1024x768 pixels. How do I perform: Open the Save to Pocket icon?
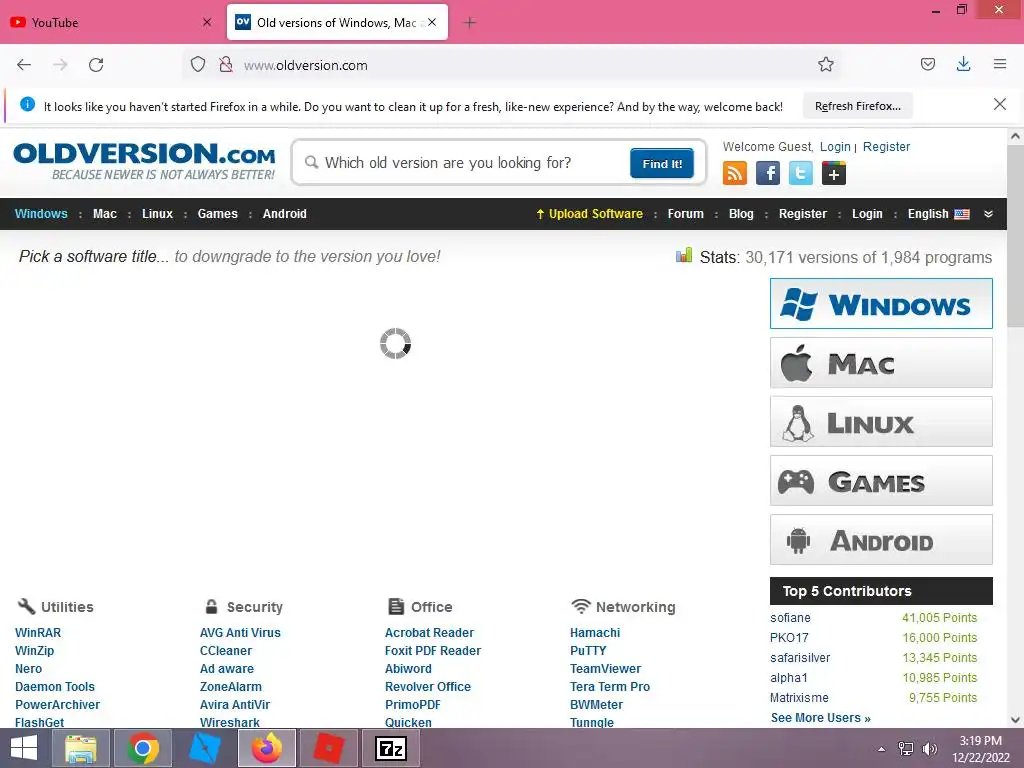(x=927, y=64)
